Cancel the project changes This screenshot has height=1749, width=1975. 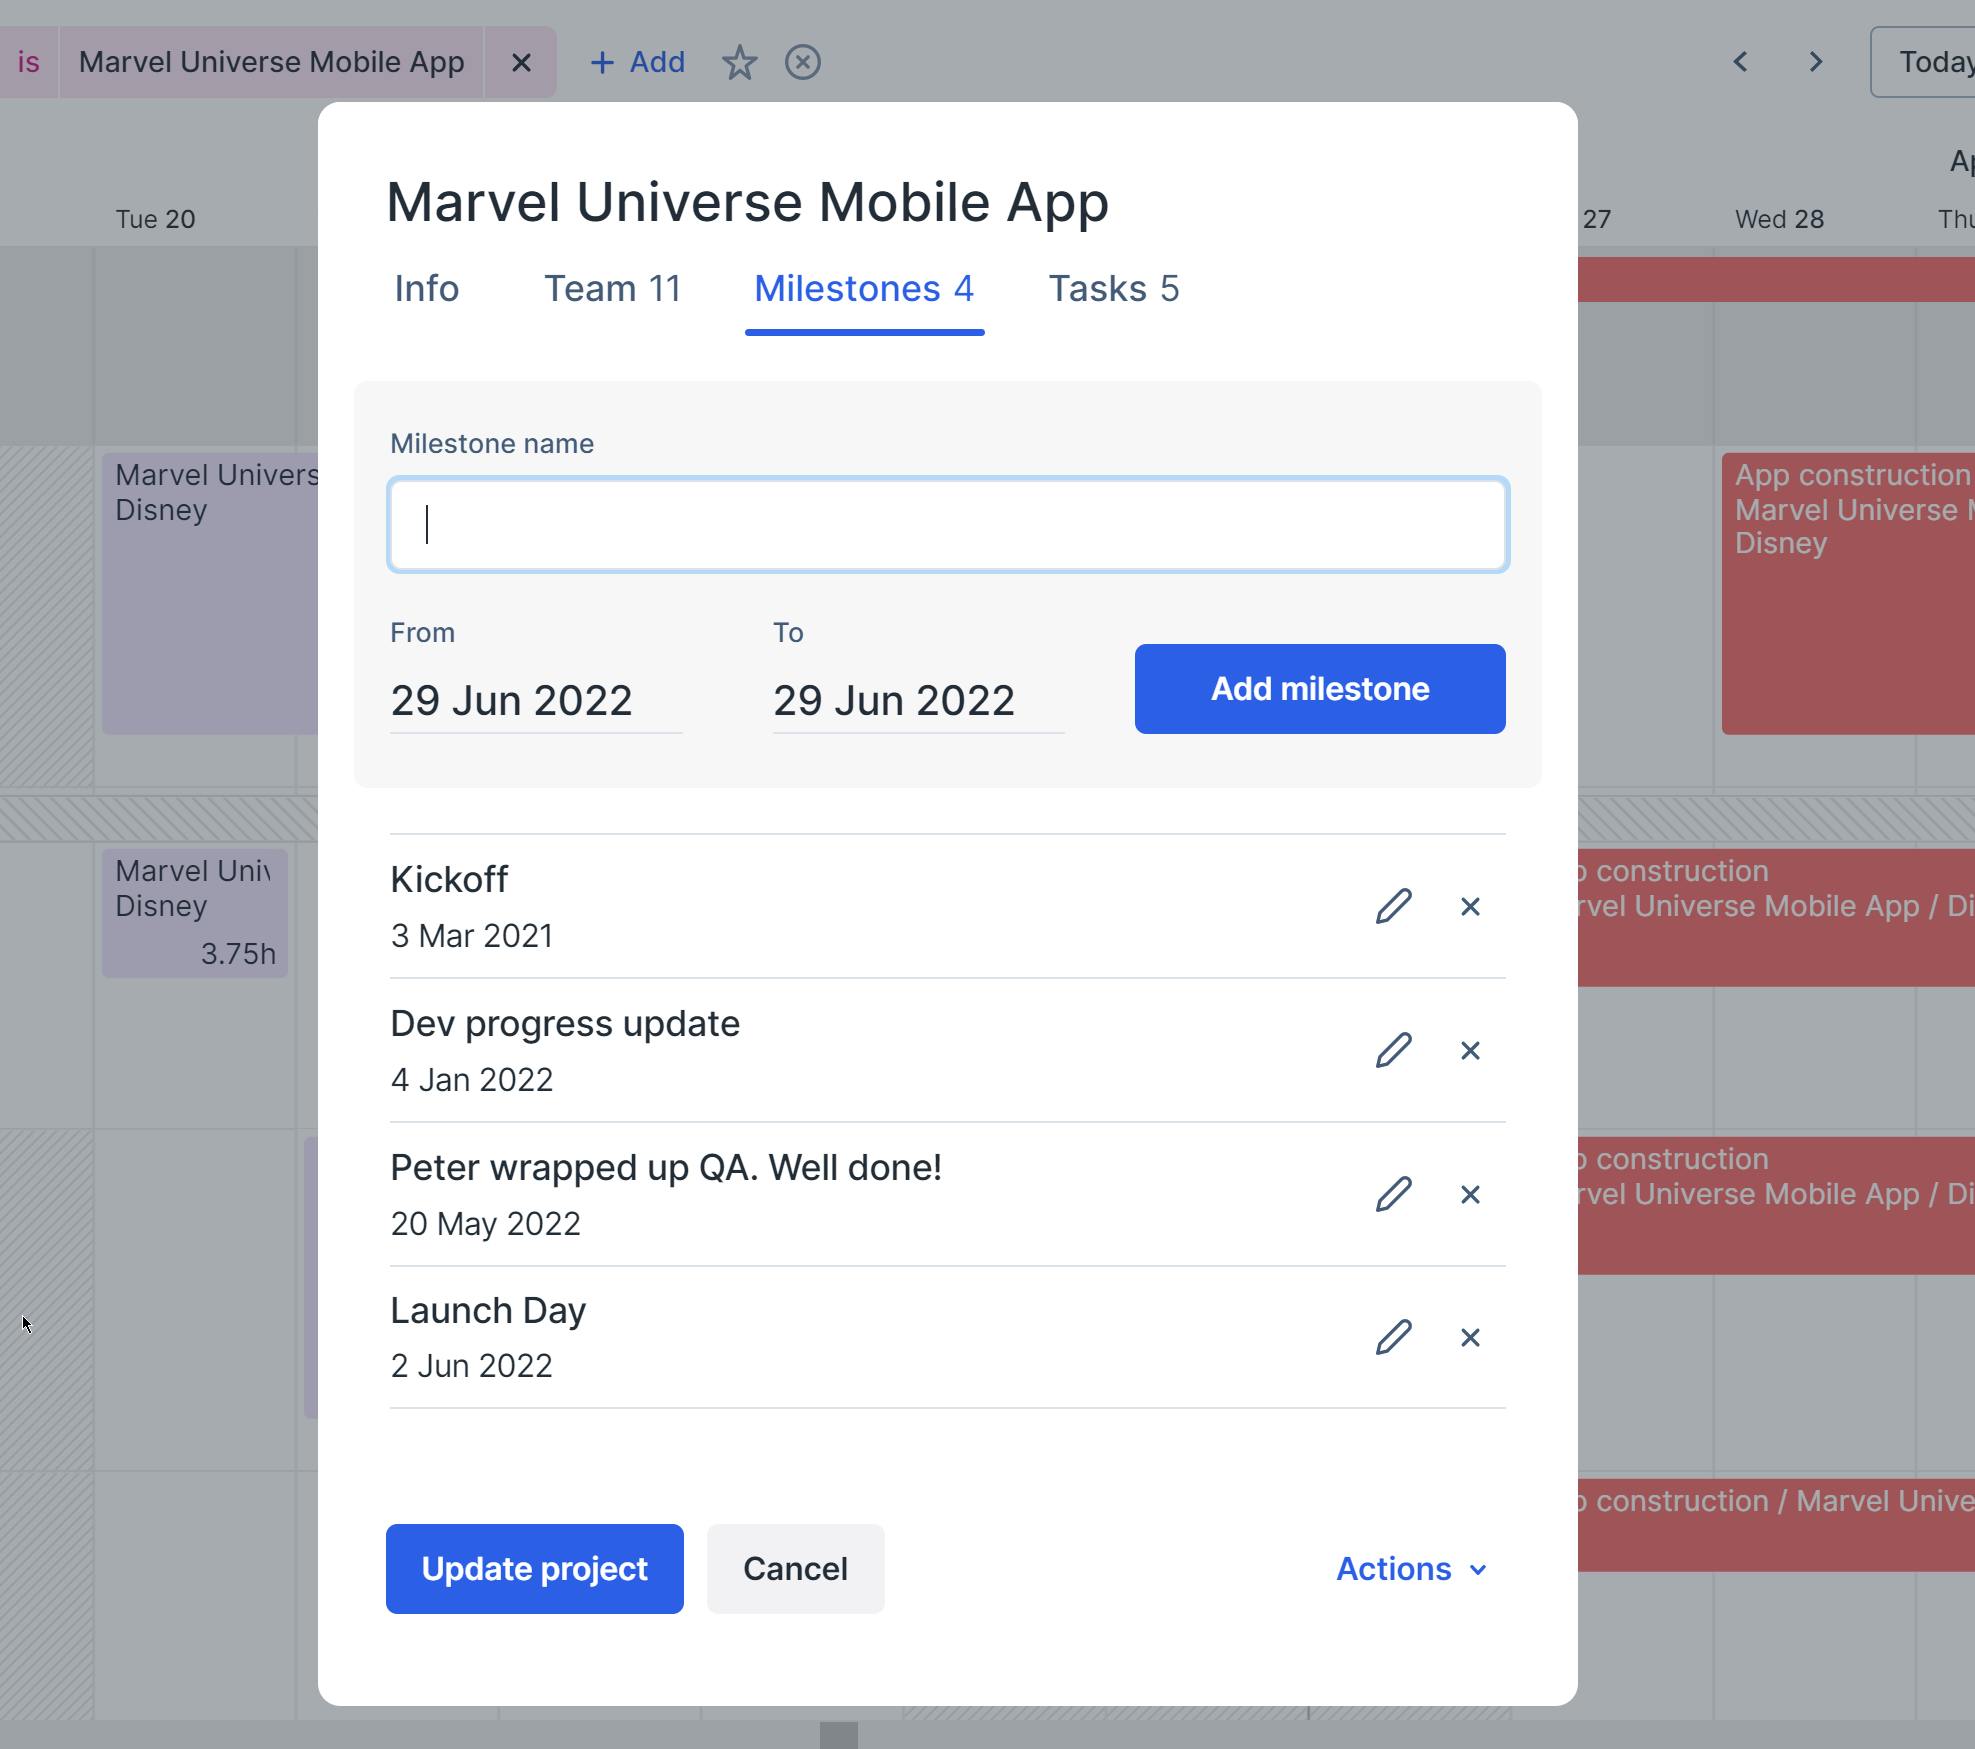pyautogui.click(x=795, y=1569)
